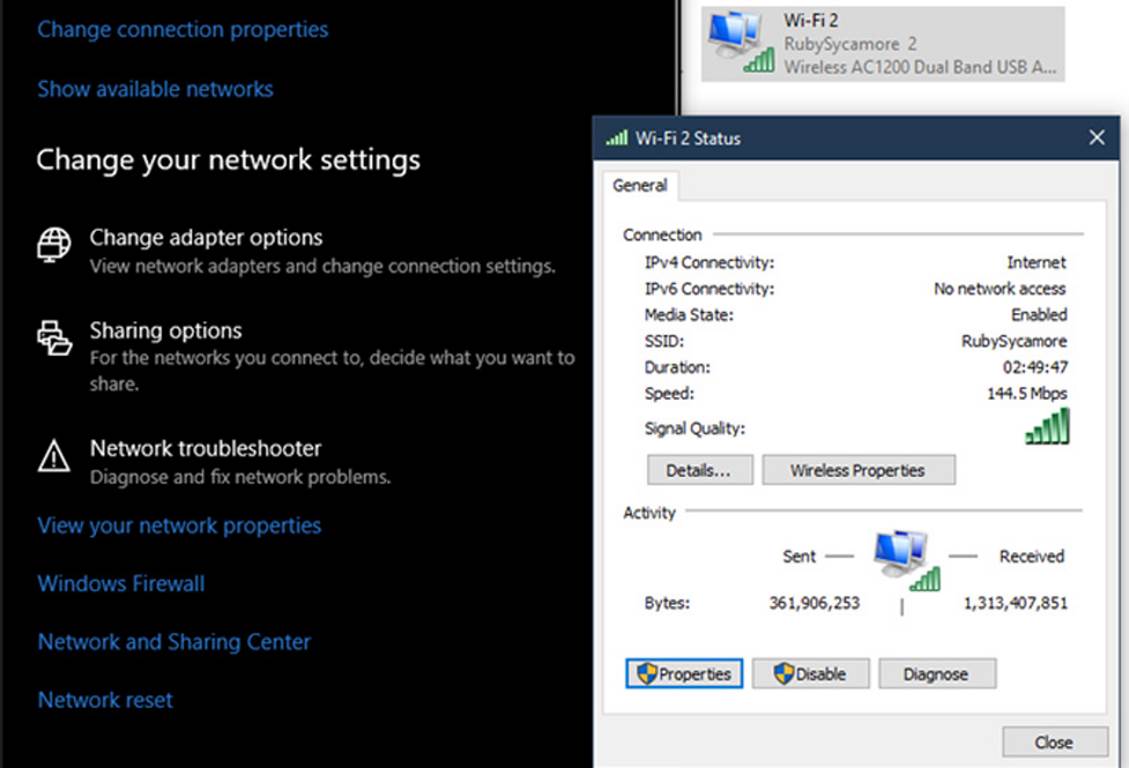
Task: Click the Change adapter options globe icon
Action: [54, 245]
